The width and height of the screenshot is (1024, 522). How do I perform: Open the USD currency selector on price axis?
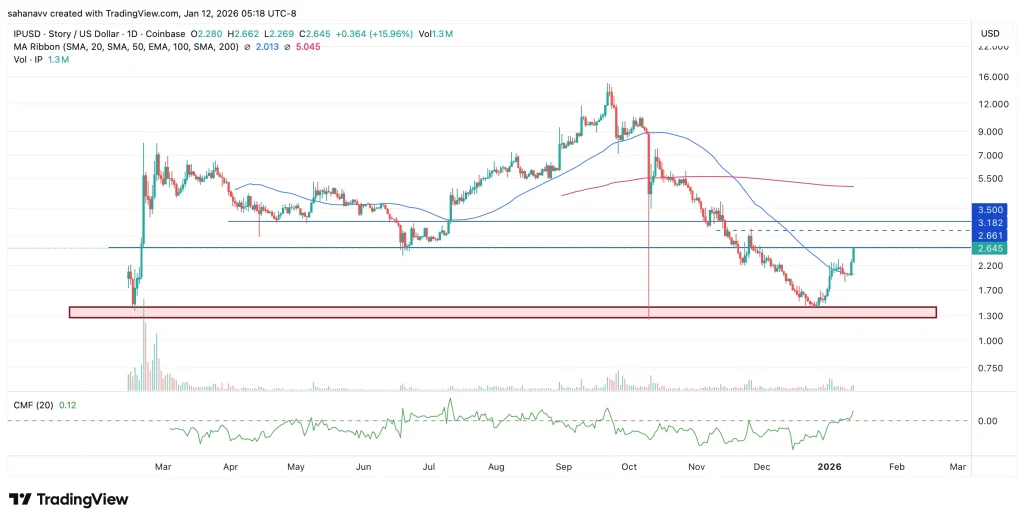990,33
